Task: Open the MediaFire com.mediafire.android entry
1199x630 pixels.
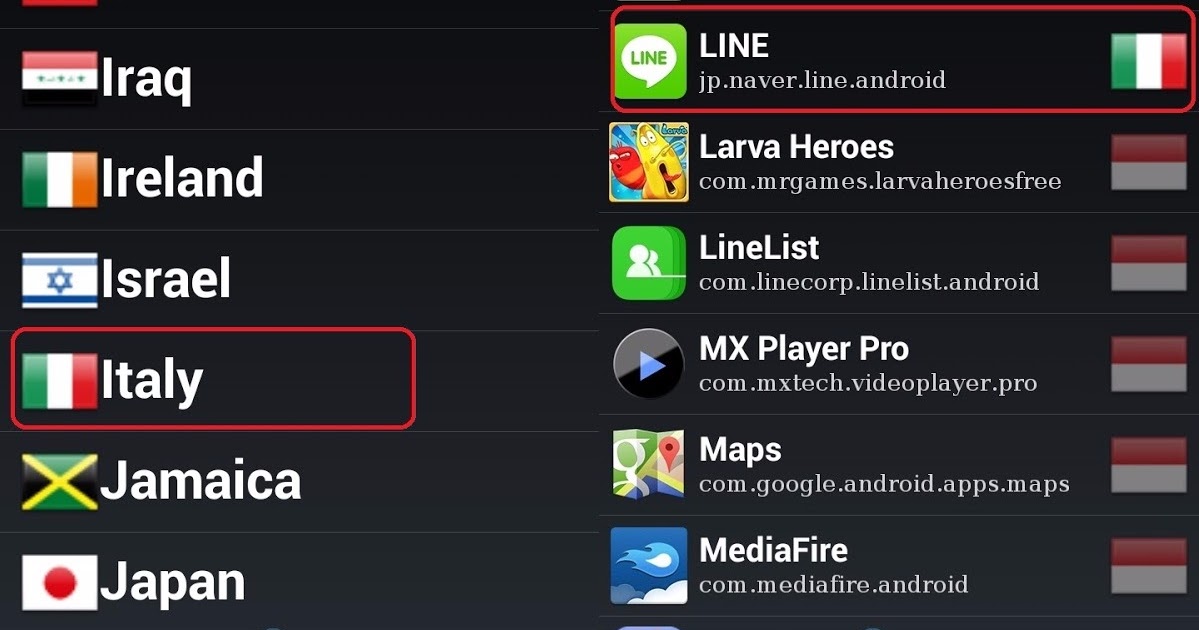Action: (899, 566)
